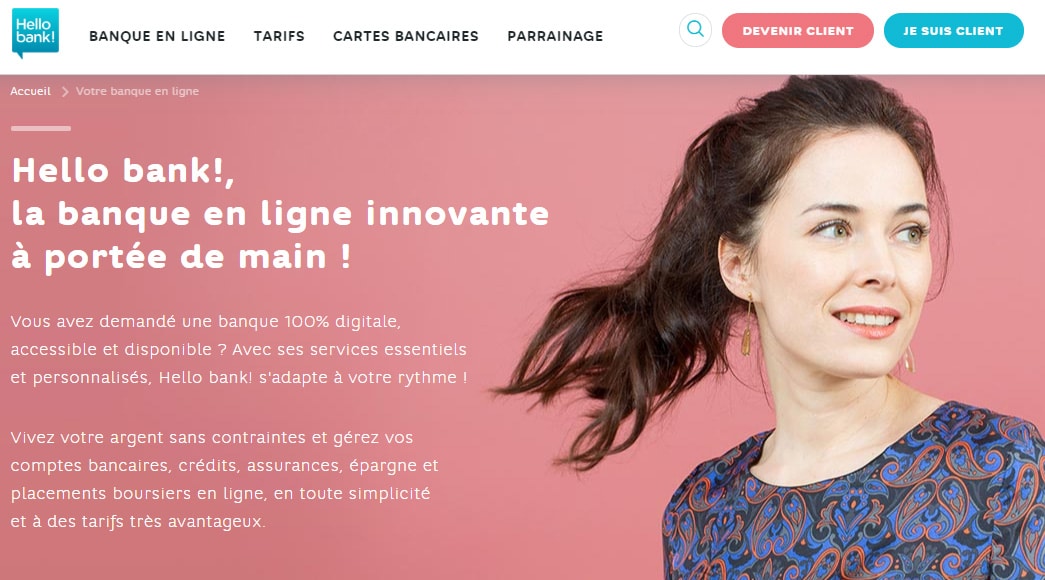1045x580 pixels.
Task: Click the Devenir client button
Action: coord(798,31)
